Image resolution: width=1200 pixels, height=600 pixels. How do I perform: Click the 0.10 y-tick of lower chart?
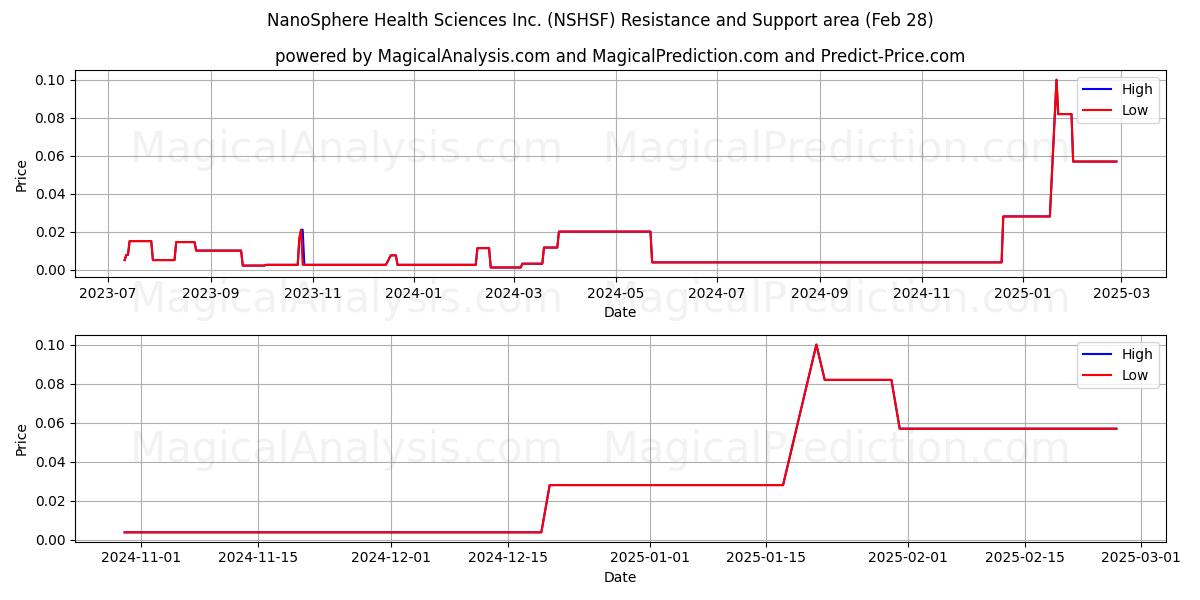[x=52, y=345]
